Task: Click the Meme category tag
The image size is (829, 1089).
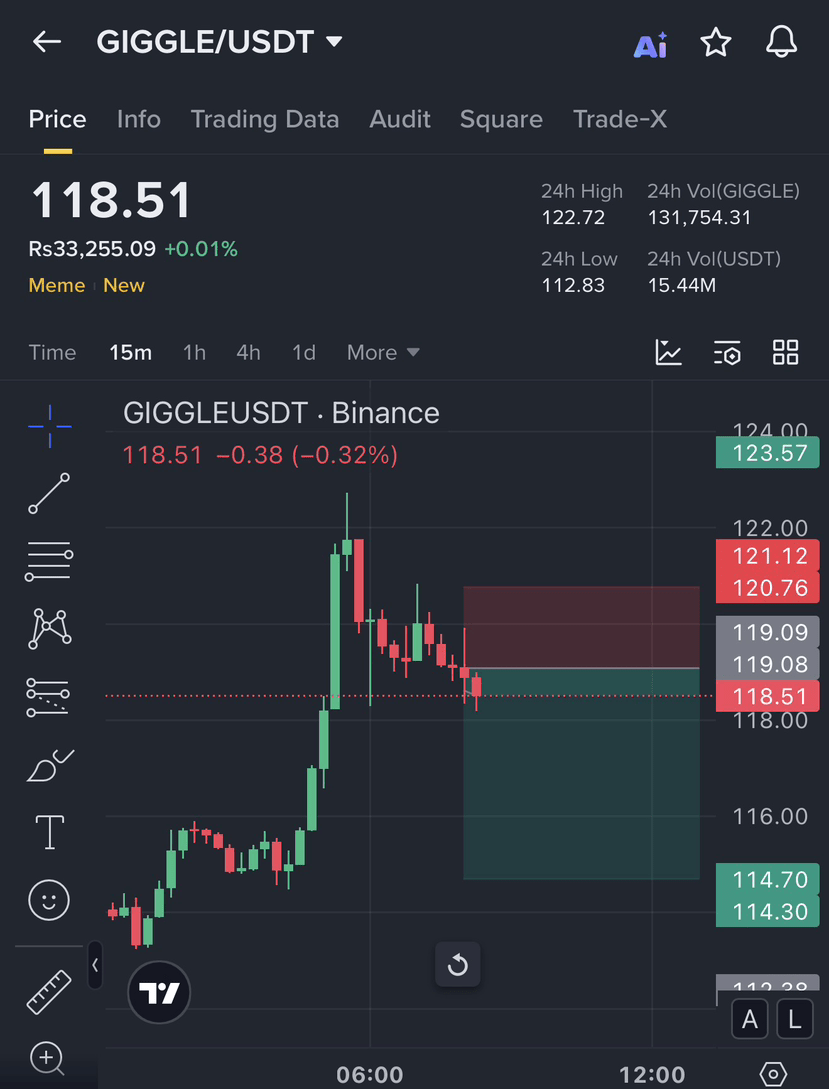Action: coord(57,285)
